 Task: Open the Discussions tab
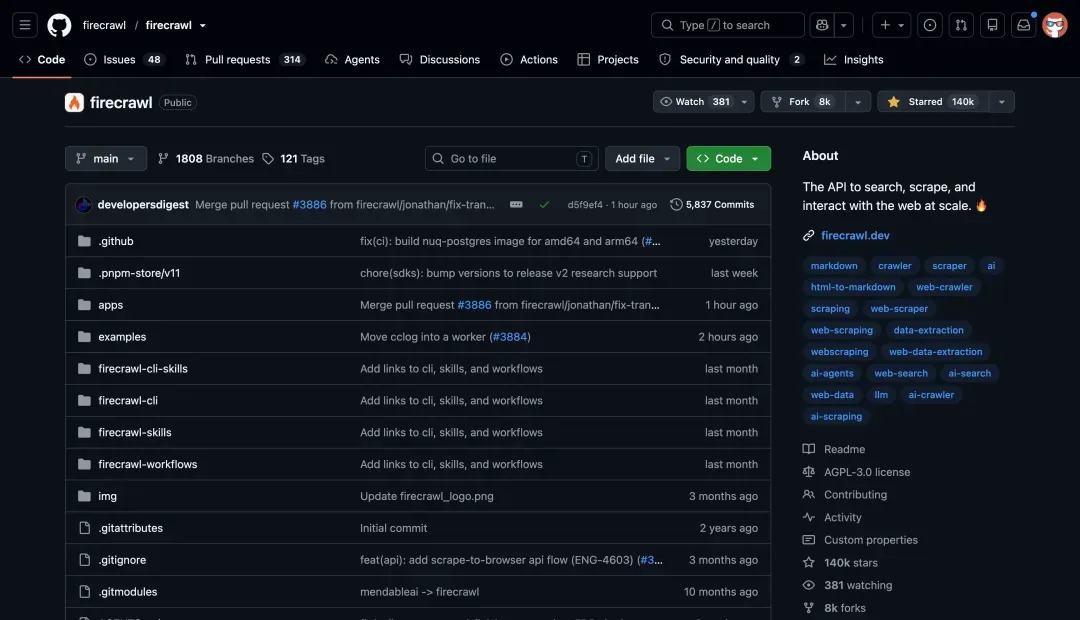click(x=440, y=60)
